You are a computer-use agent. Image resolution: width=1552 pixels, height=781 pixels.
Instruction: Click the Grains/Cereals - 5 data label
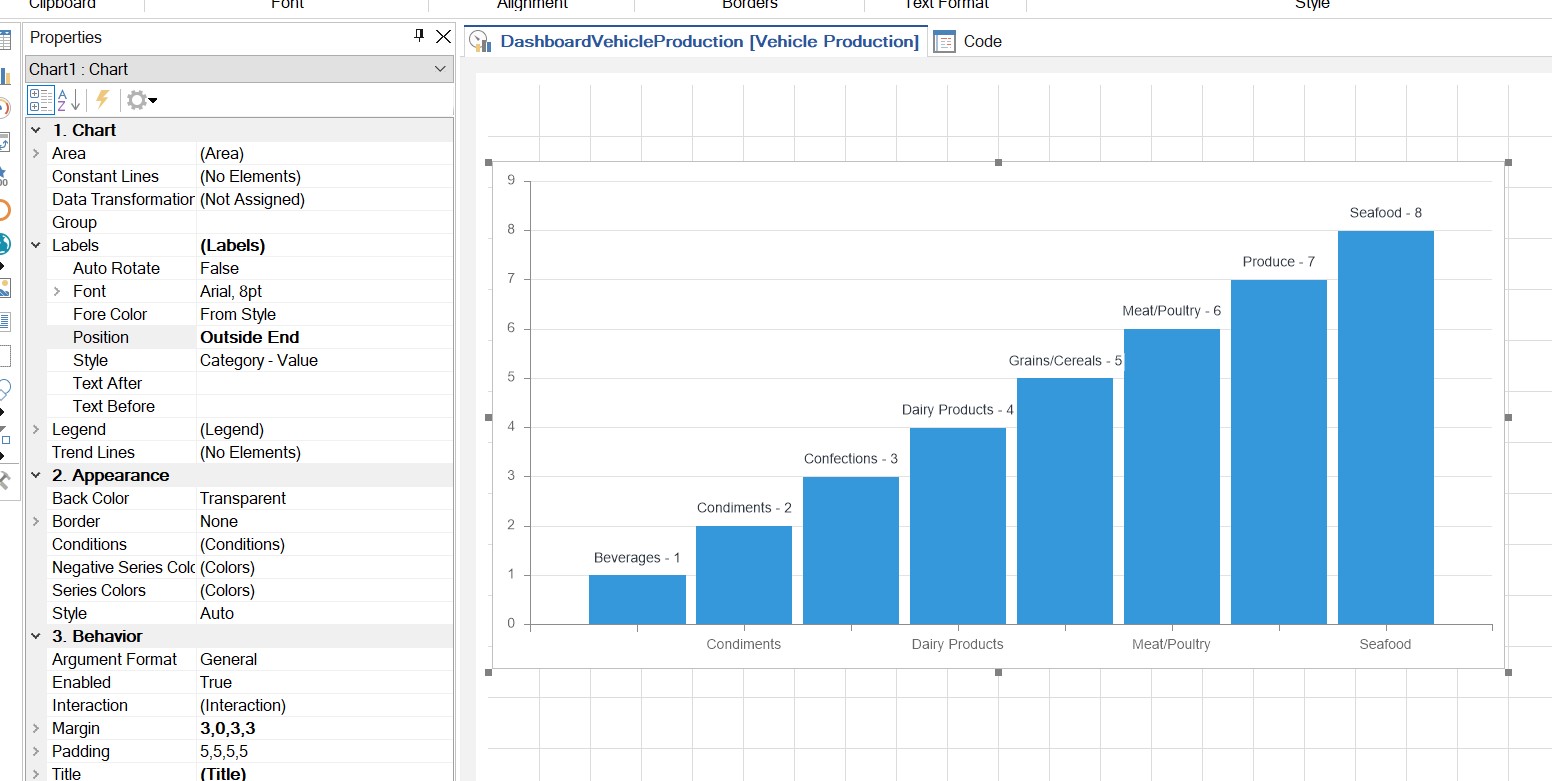tap(1065, 360)
